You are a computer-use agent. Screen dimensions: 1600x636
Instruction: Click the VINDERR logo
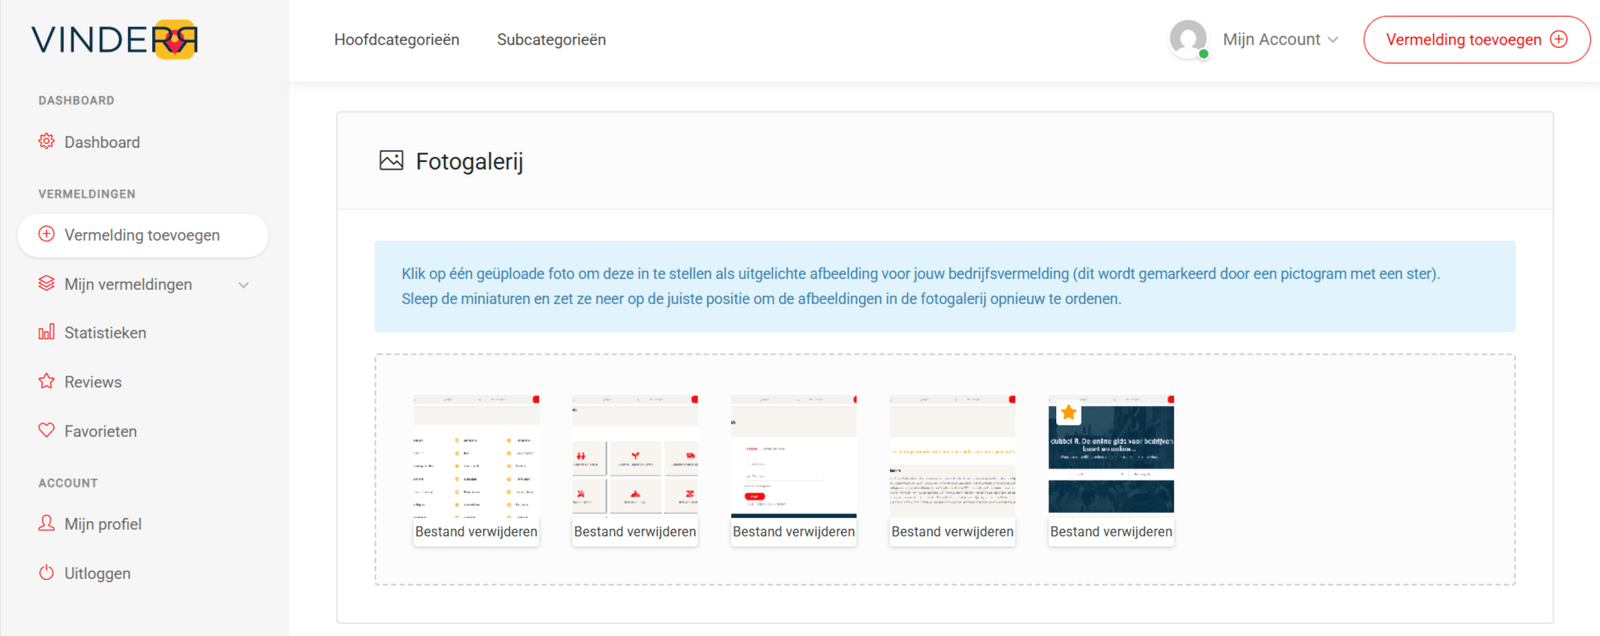115,40
